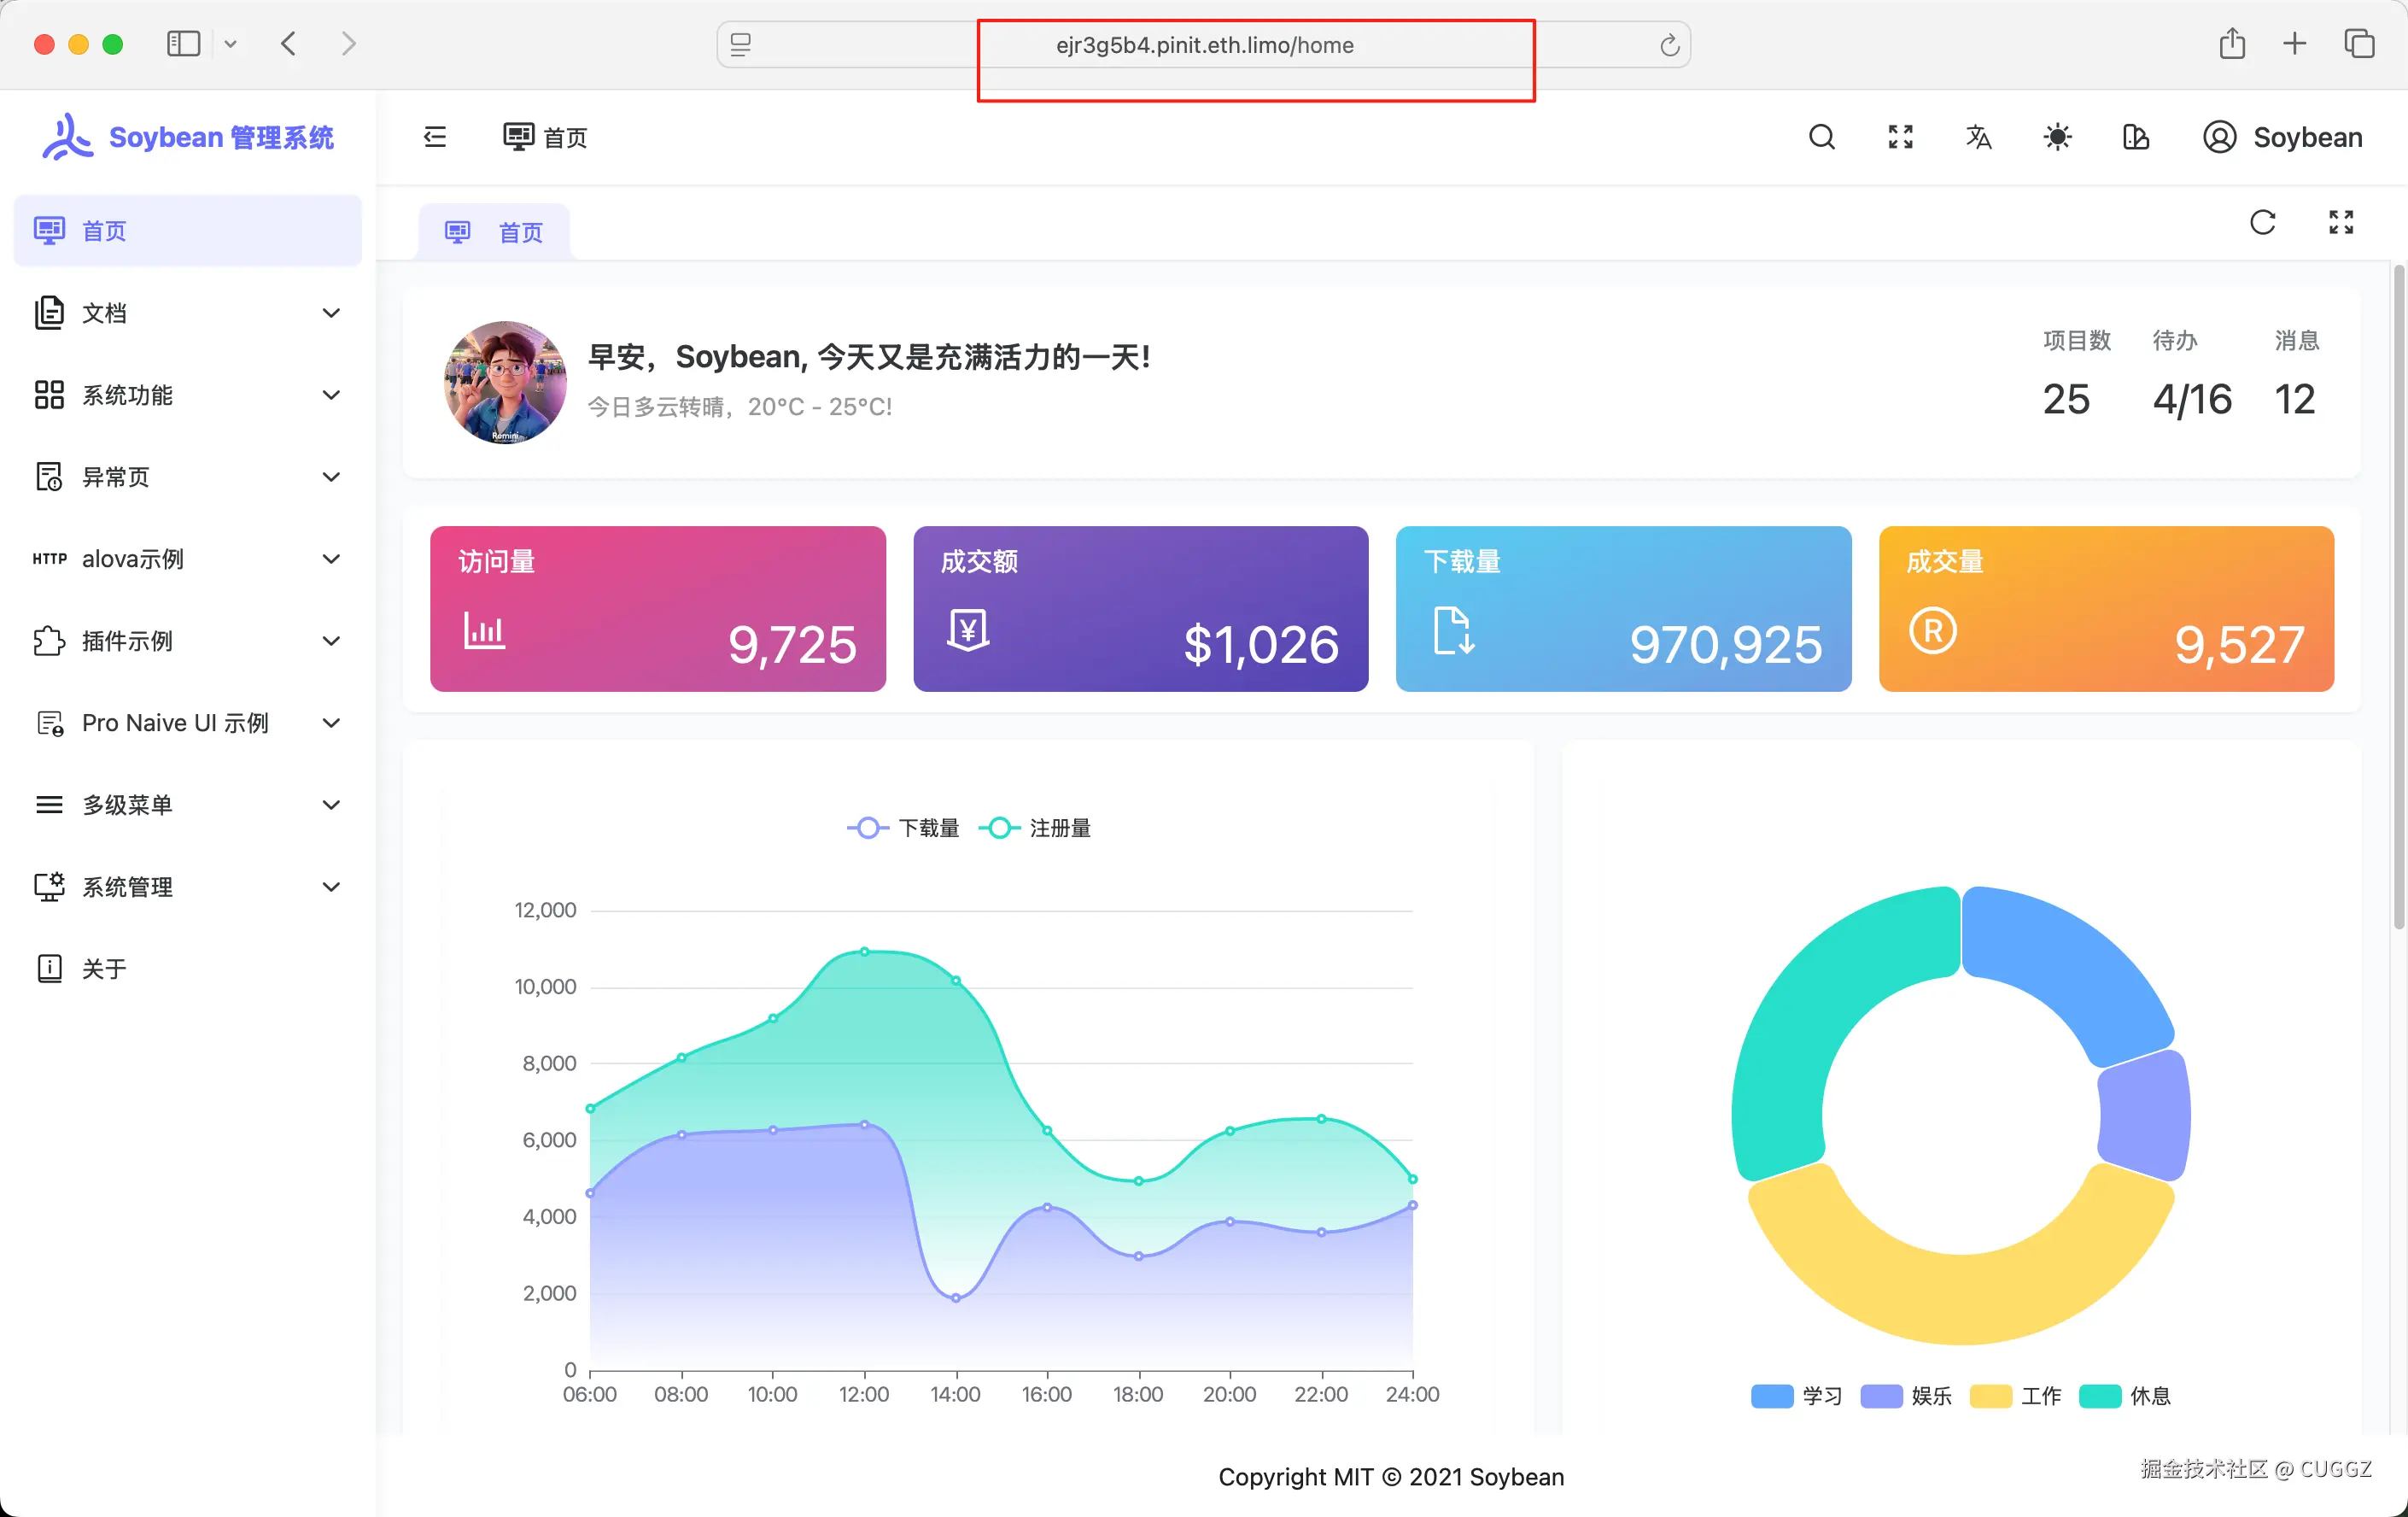The width and height of the screenshot is (2408, 1517).
Task: Collapse the sidebar menu via header icon
Action: click(x=435, y=137)
